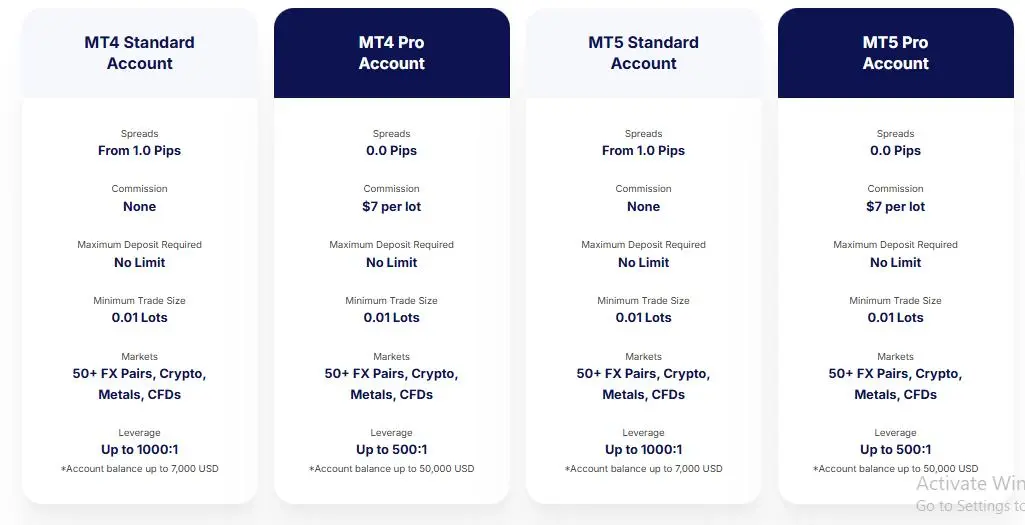Open the MT5 Pro Account heading
Image resolution: width=1025 pixels, height=525 pixels.
point(896,53)
